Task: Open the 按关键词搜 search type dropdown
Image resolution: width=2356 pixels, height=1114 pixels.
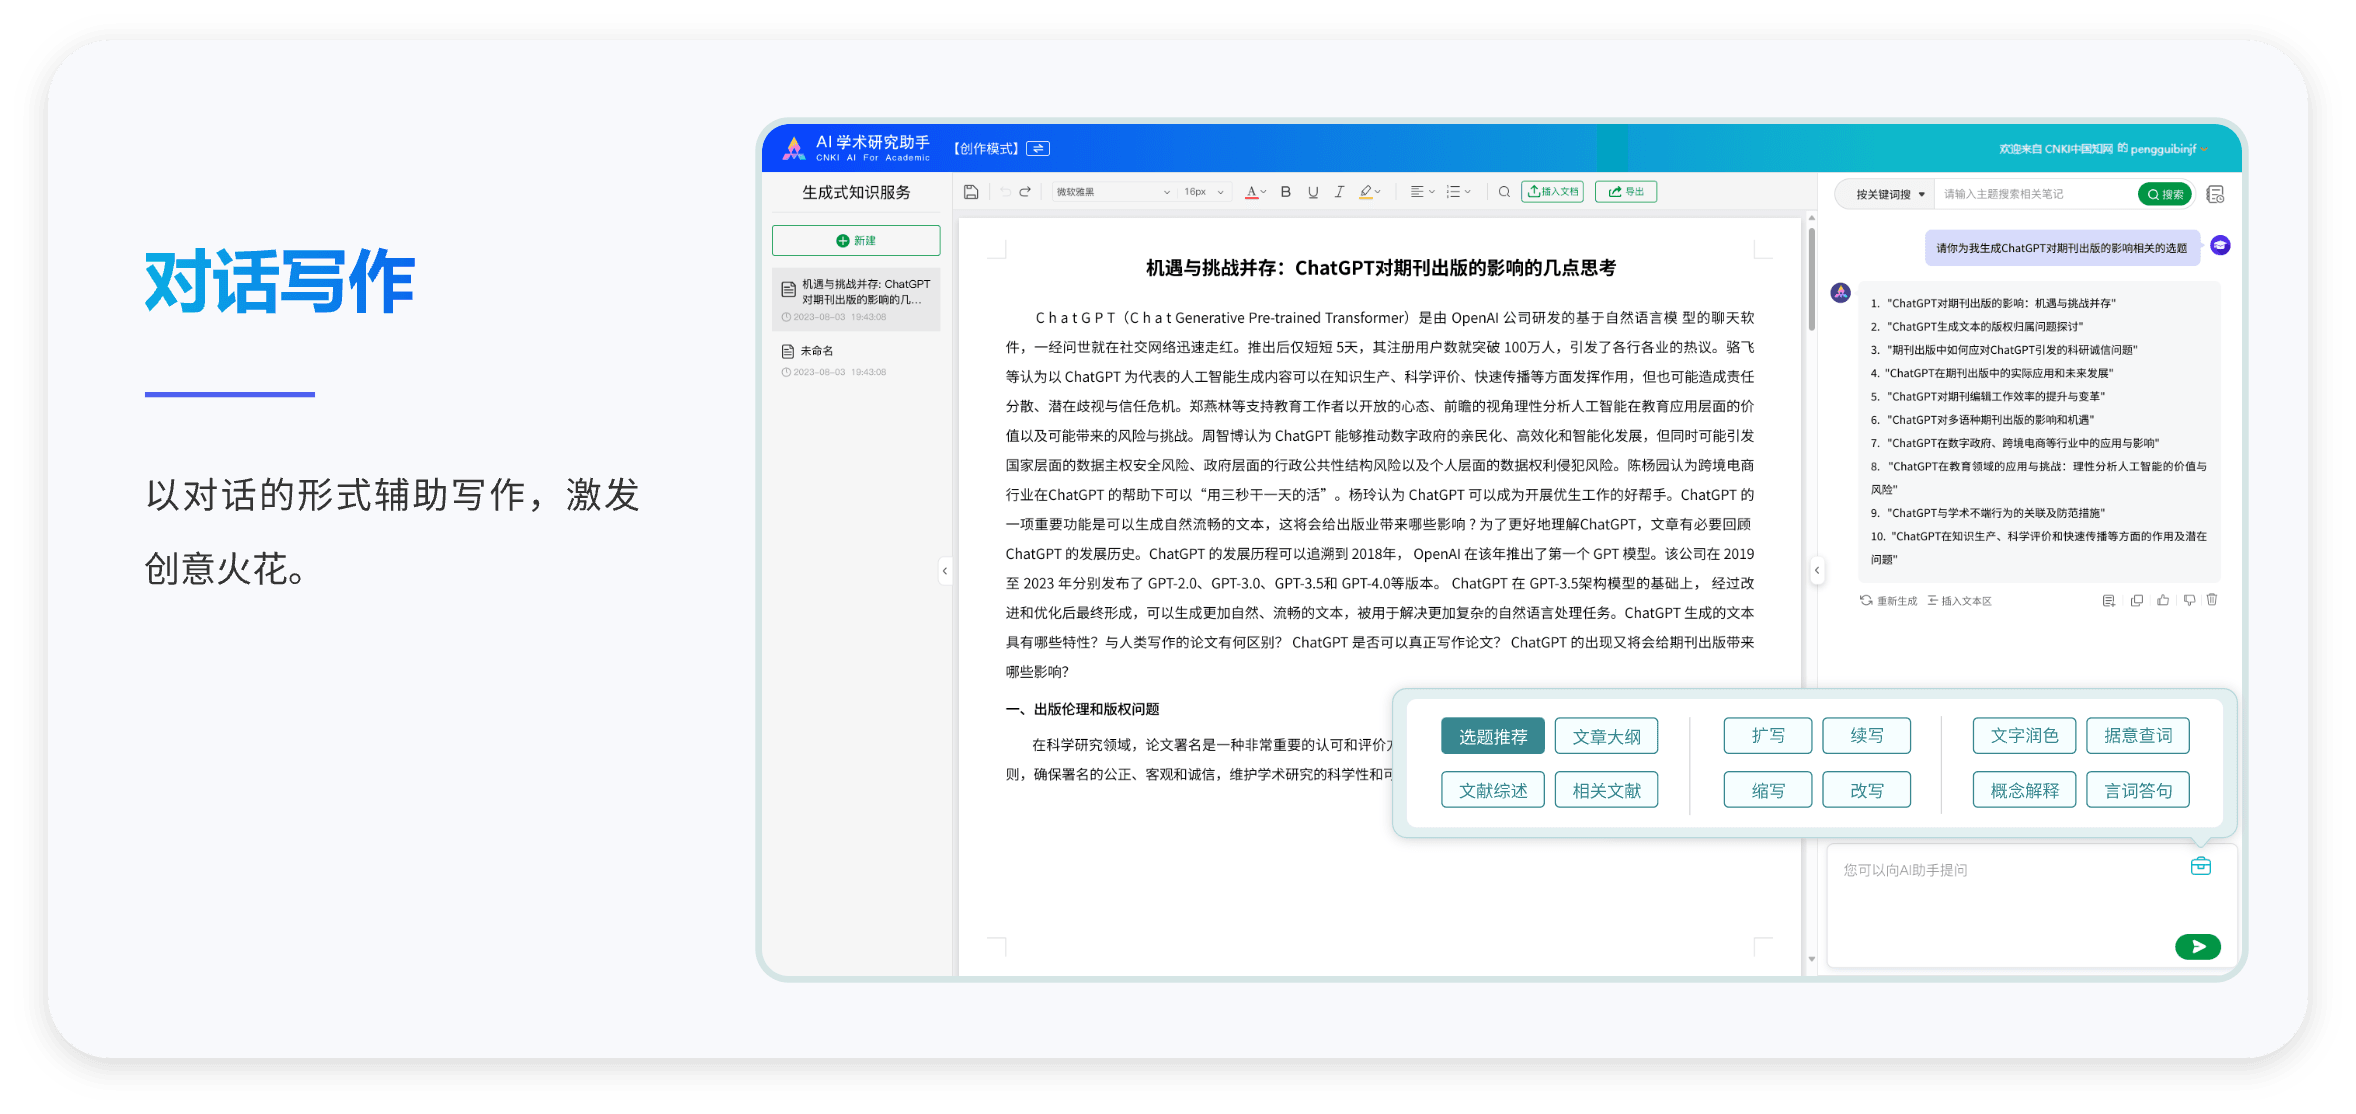Action: point(1890,194)
